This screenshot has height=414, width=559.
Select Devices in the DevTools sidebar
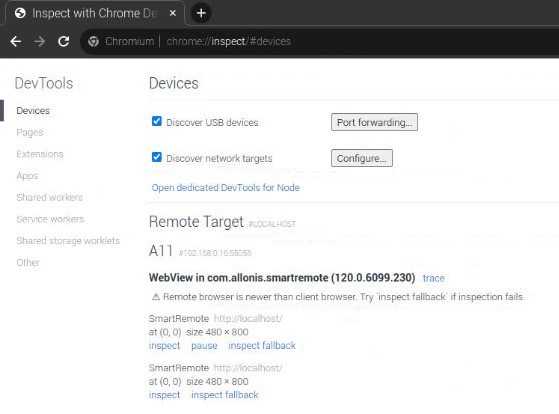pyautogui.click(x=33, y=111)
